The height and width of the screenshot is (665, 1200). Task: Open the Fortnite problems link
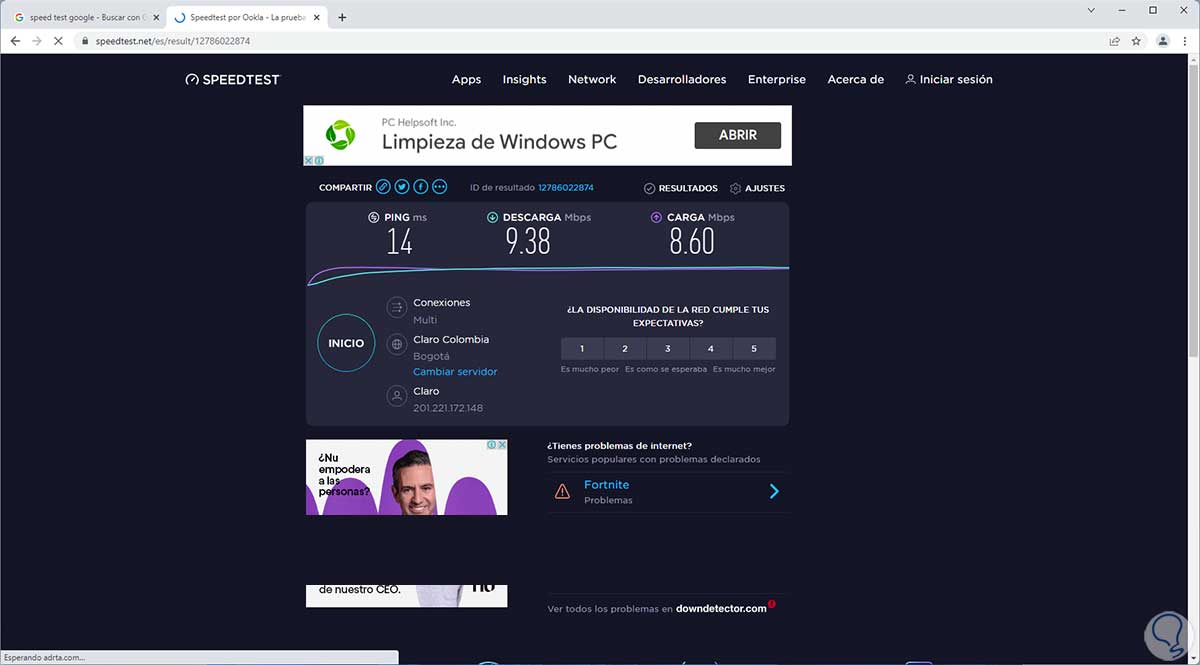(x=607, y=485)
